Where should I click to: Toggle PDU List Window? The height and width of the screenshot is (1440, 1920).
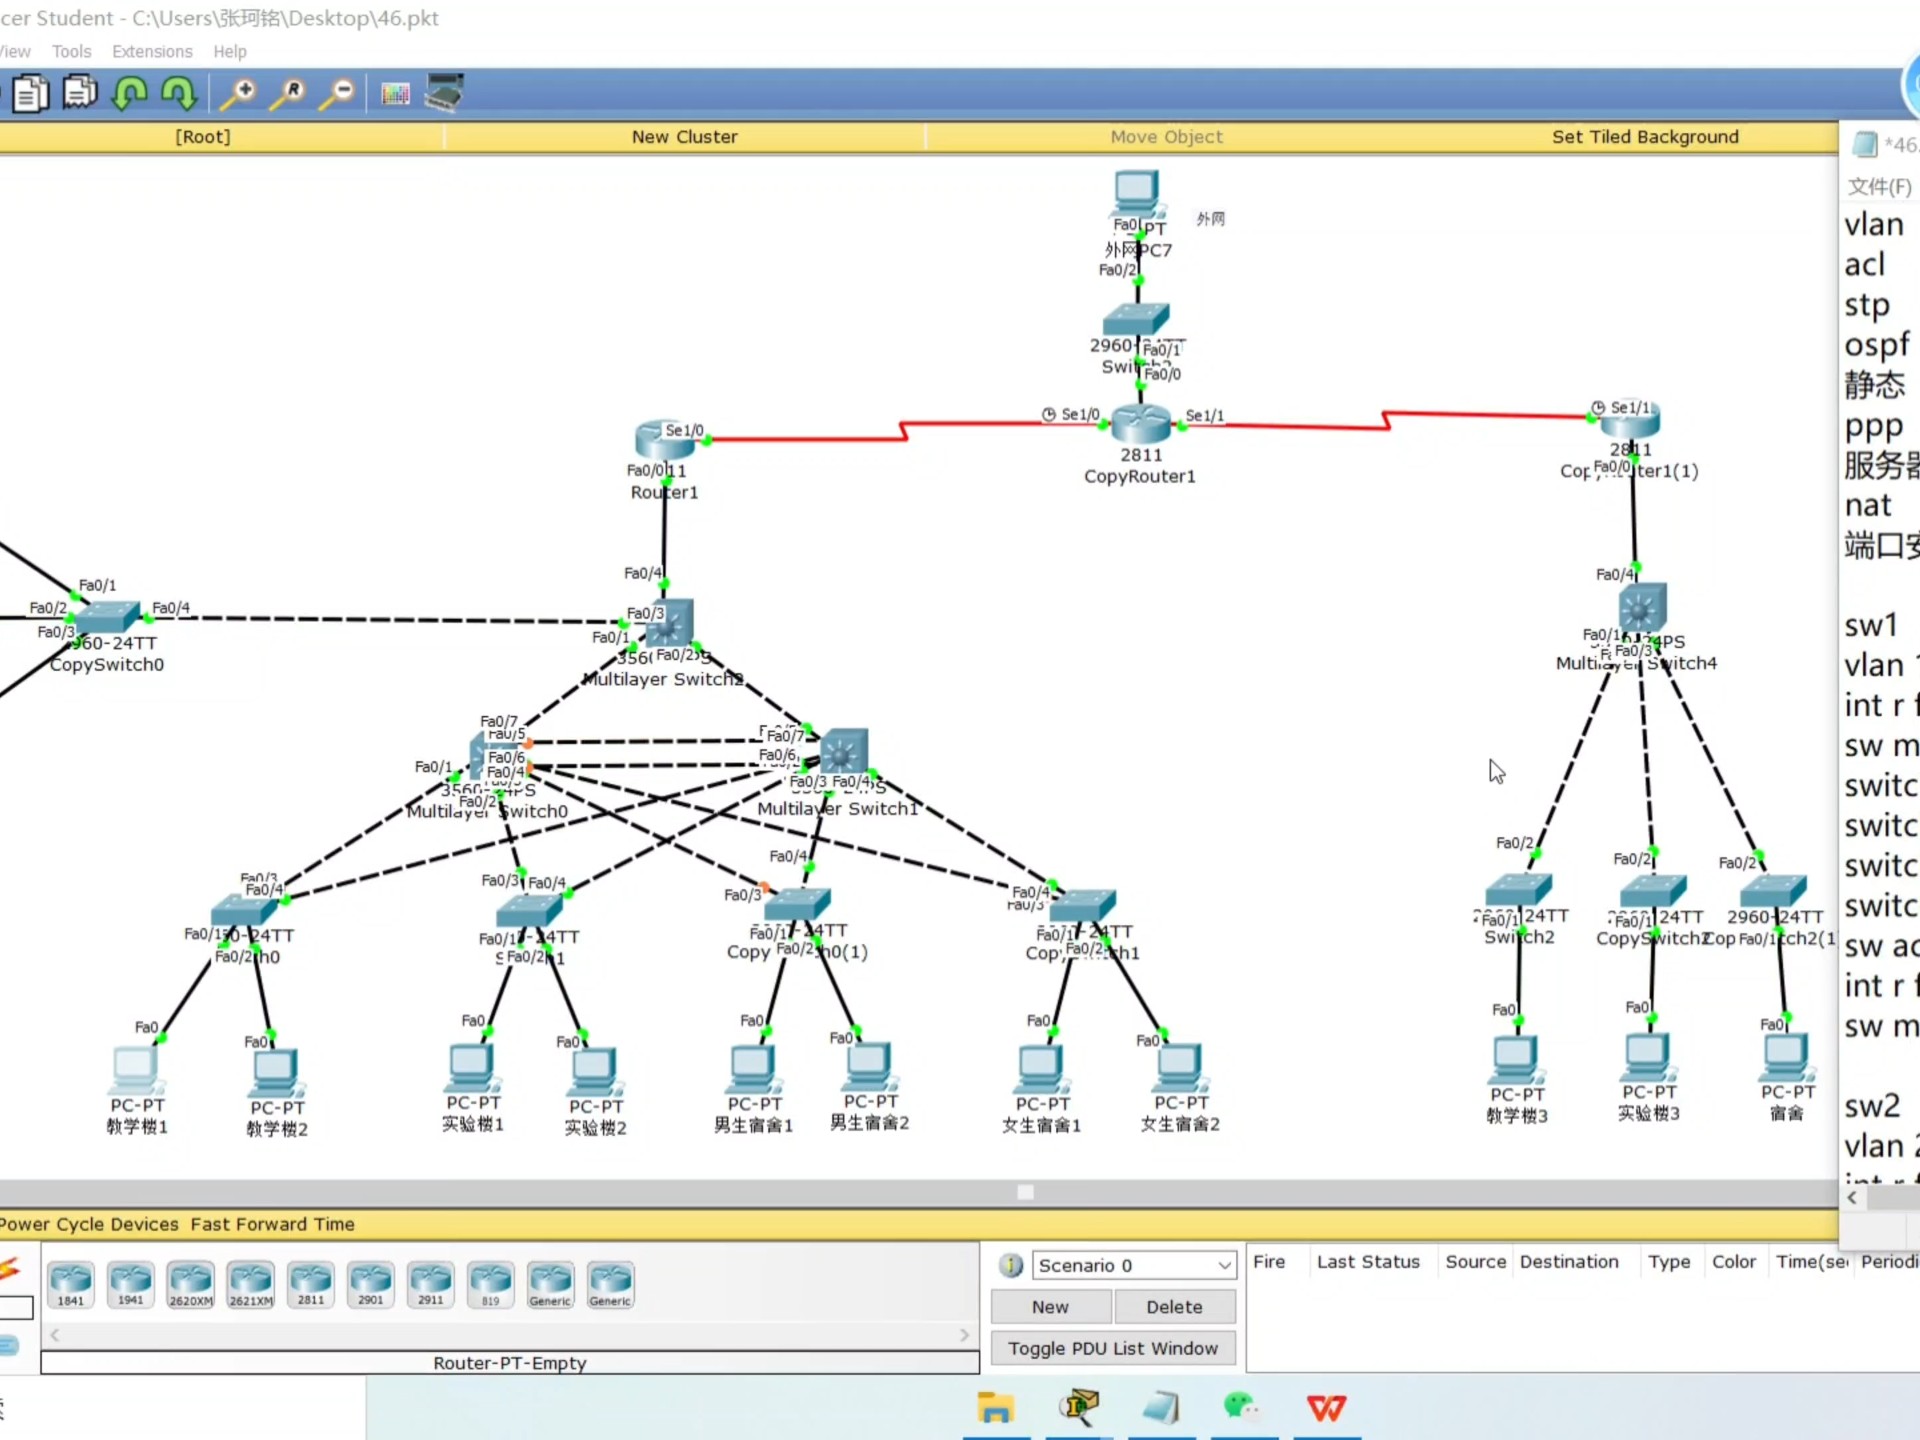pyautogui.click(x=1112, y=1348)
